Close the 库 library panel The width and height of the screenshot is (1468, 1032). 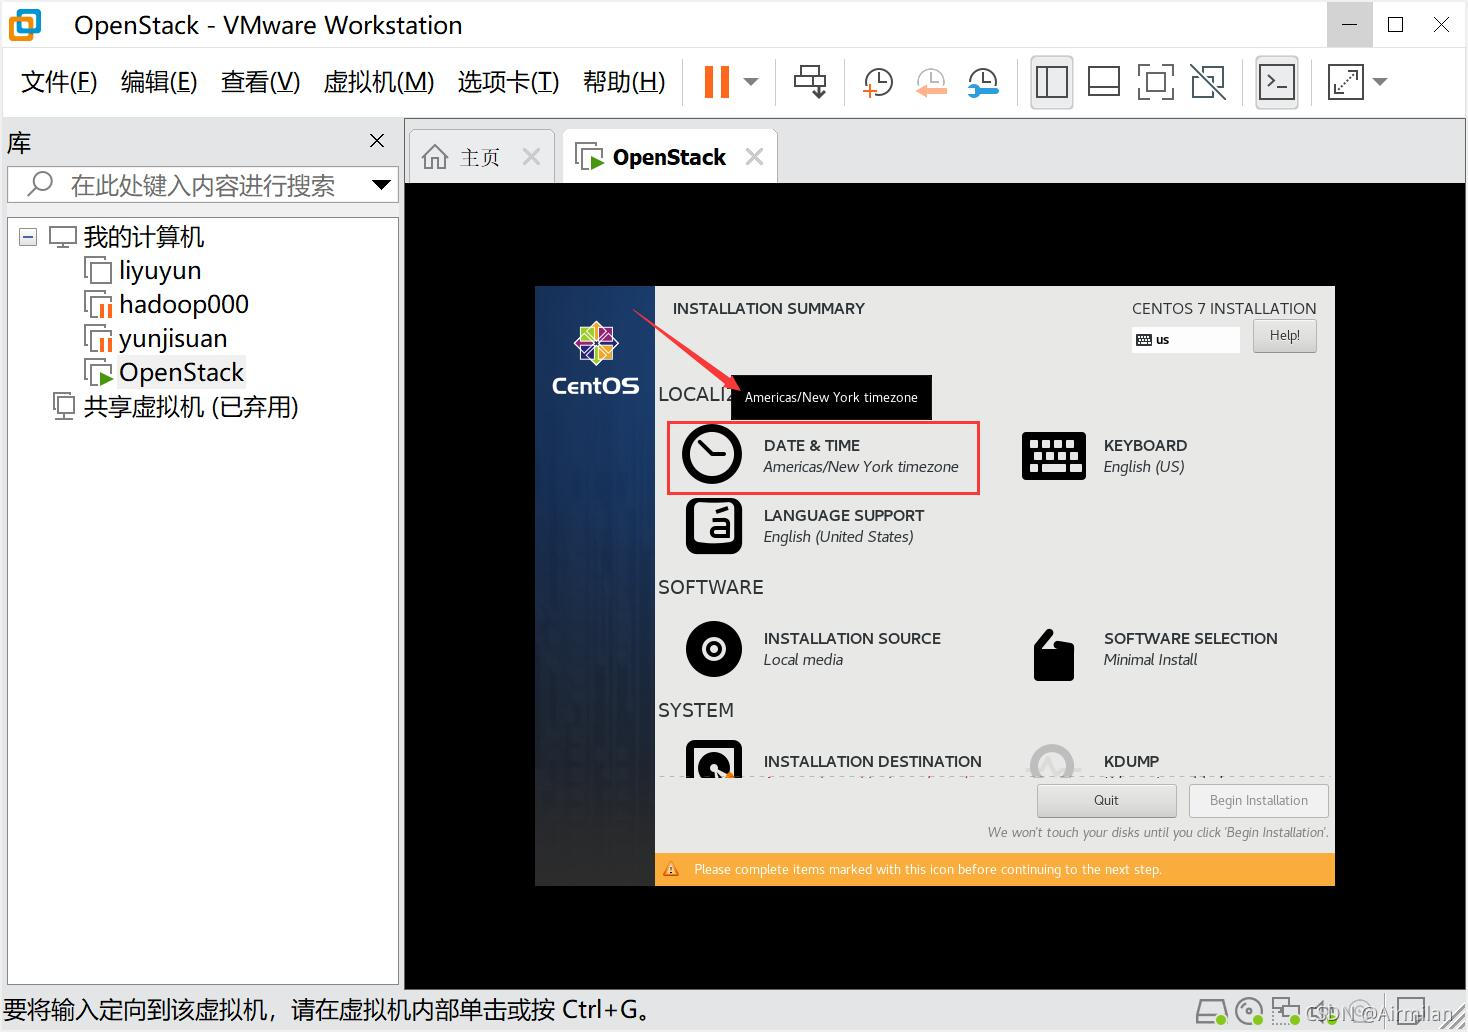[377, 141]
